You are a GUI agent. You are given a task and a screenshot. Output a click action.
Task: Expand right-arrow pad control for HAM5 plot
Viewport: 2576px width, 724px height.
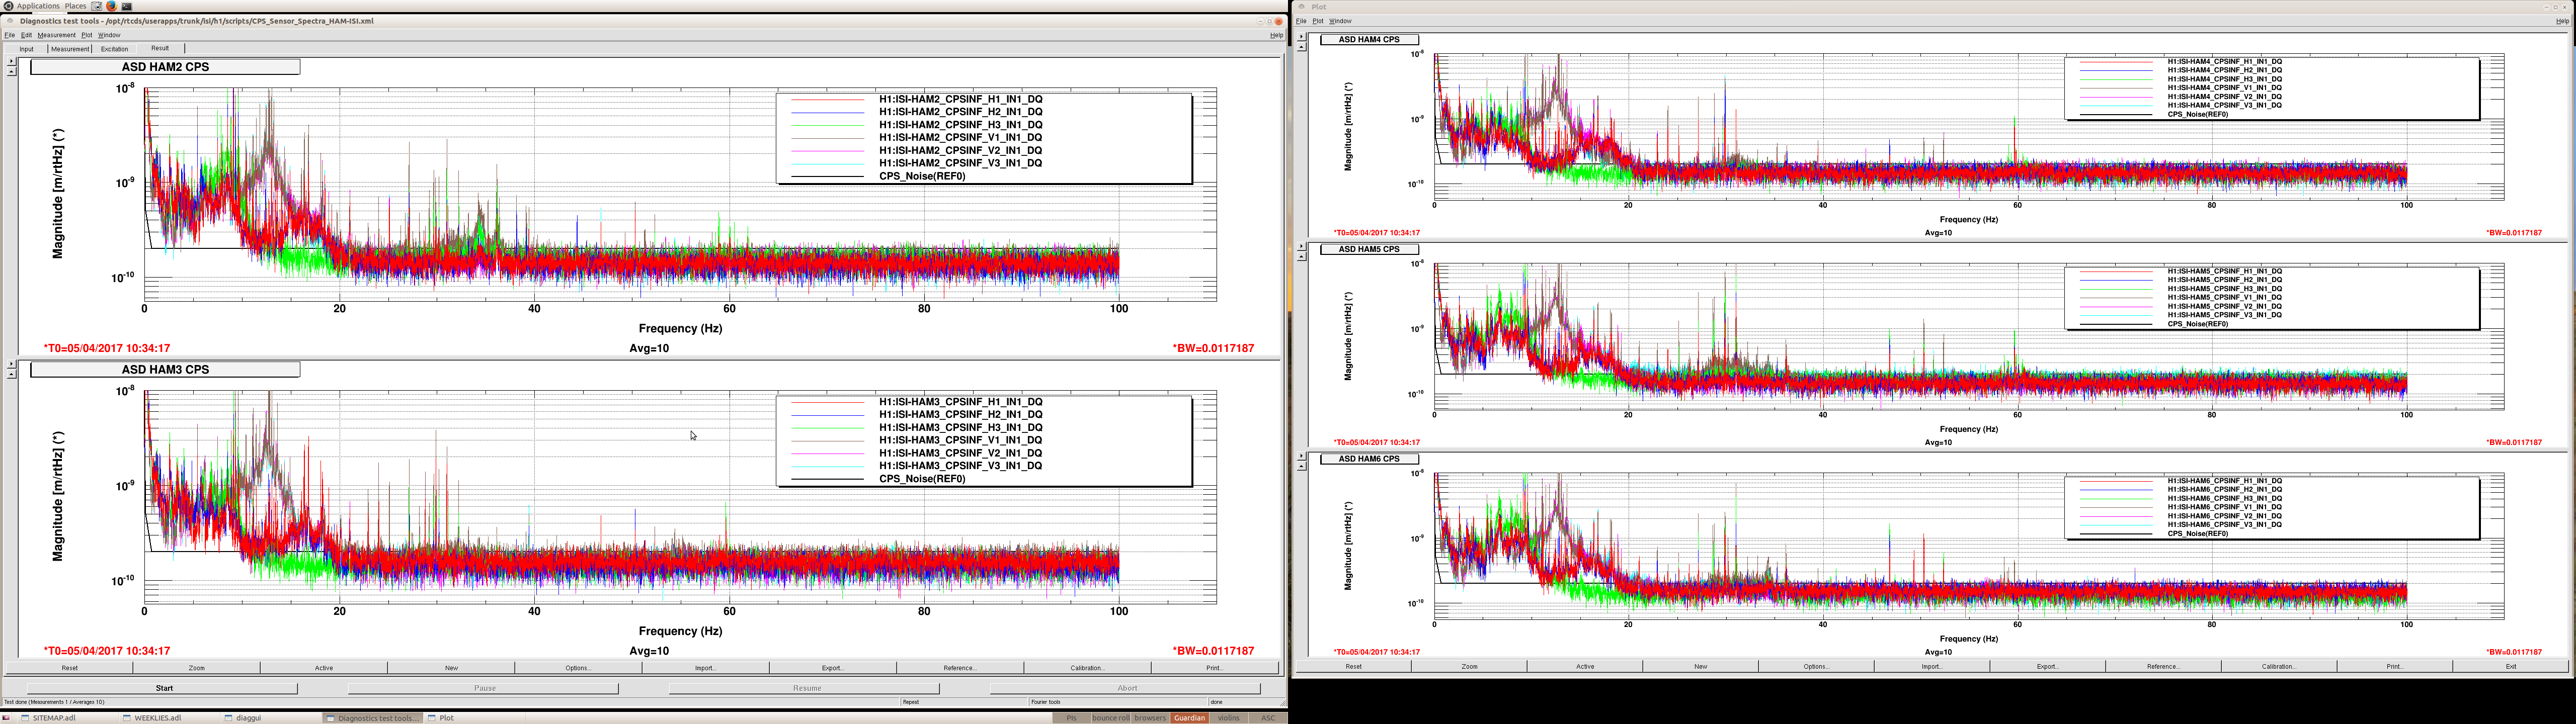click(x=1301, y=246)
